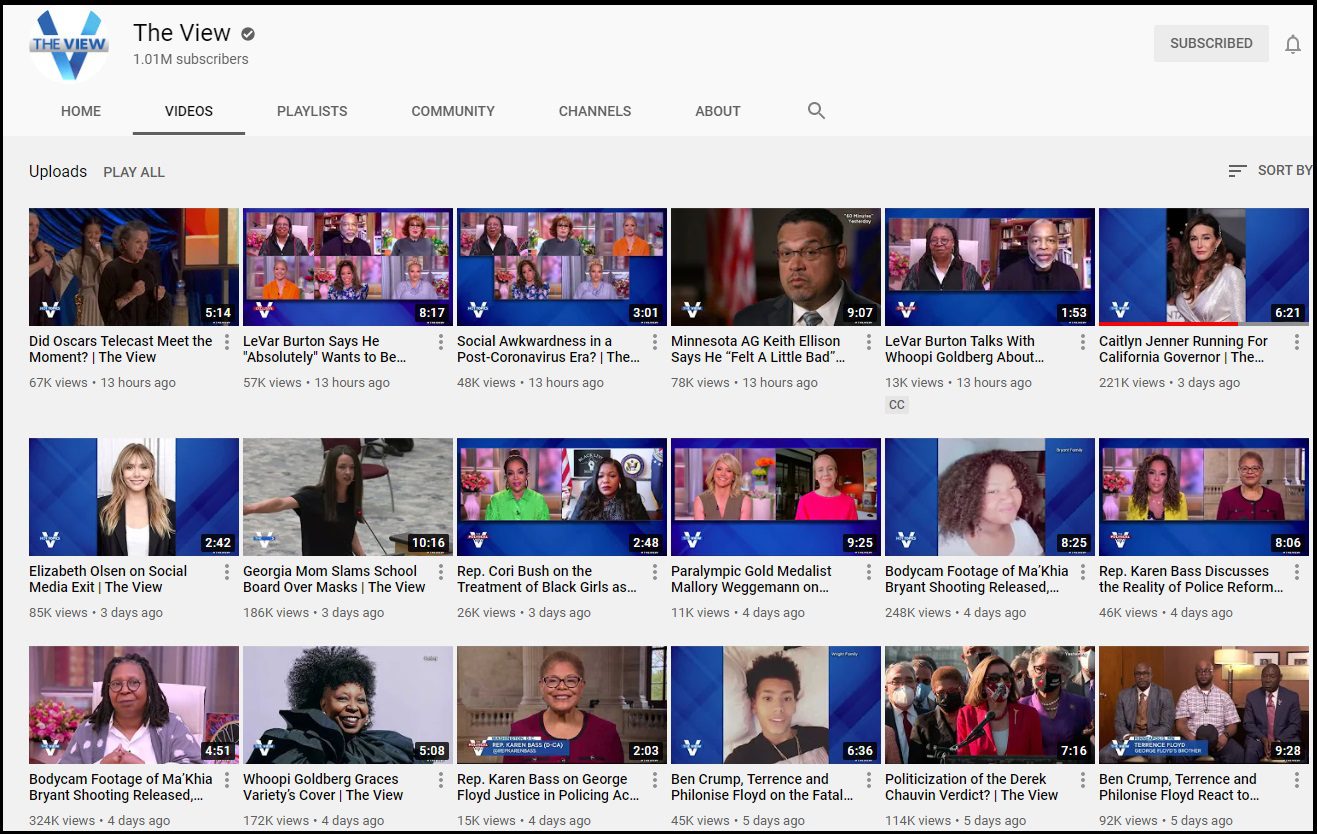
Task: Open three-dot menu for Caitlyn Jenner video
Action: coord(1297,342)
